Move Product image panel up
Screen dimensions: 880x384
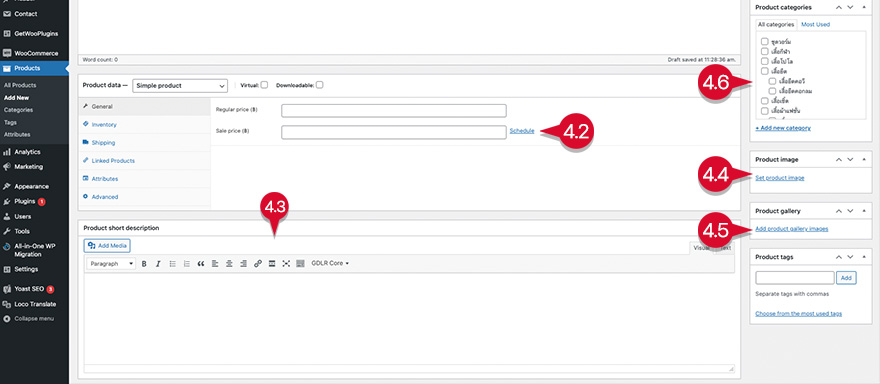click(x=838, y=159)
